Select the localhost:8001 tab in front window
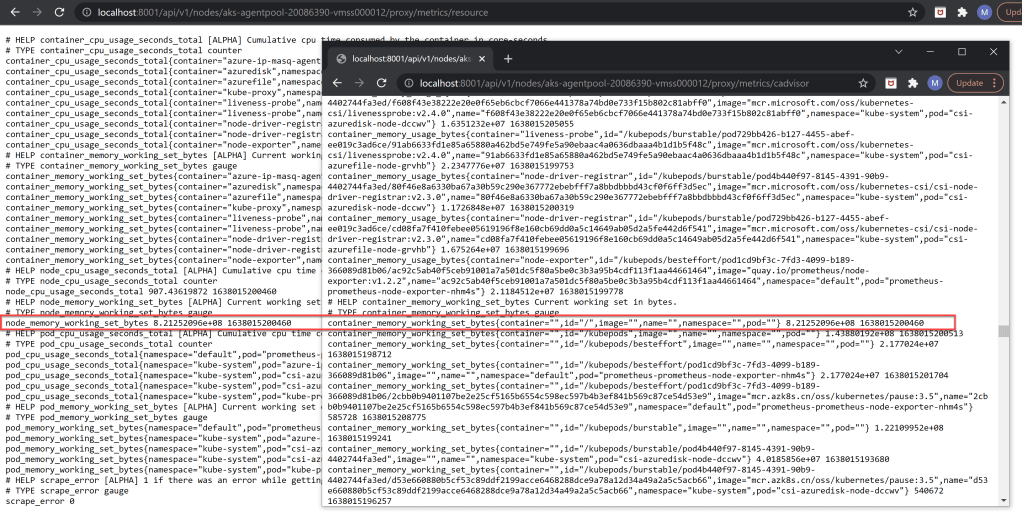 coord(410,58)
